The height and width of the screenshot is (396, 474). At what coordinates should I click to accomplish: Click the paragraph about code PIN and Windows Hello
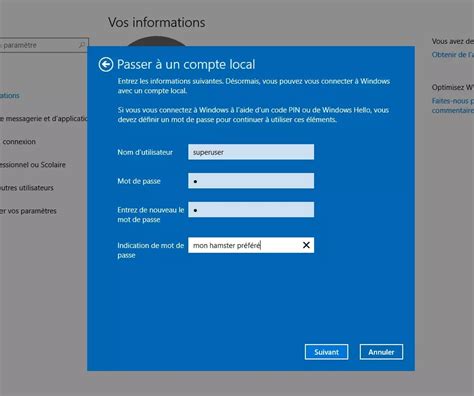click(x=253, y=115)
